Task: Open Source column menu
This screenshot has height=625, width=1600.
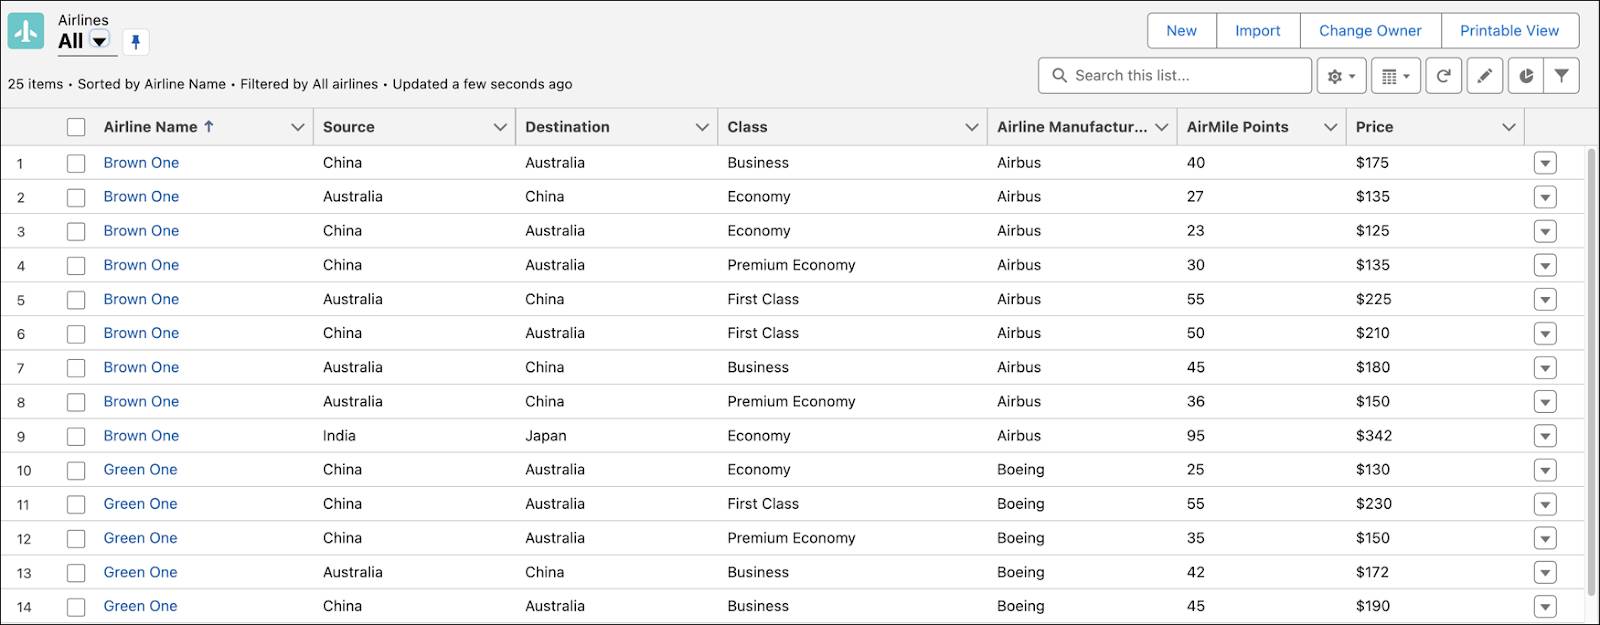Action: tap(500, 127)
